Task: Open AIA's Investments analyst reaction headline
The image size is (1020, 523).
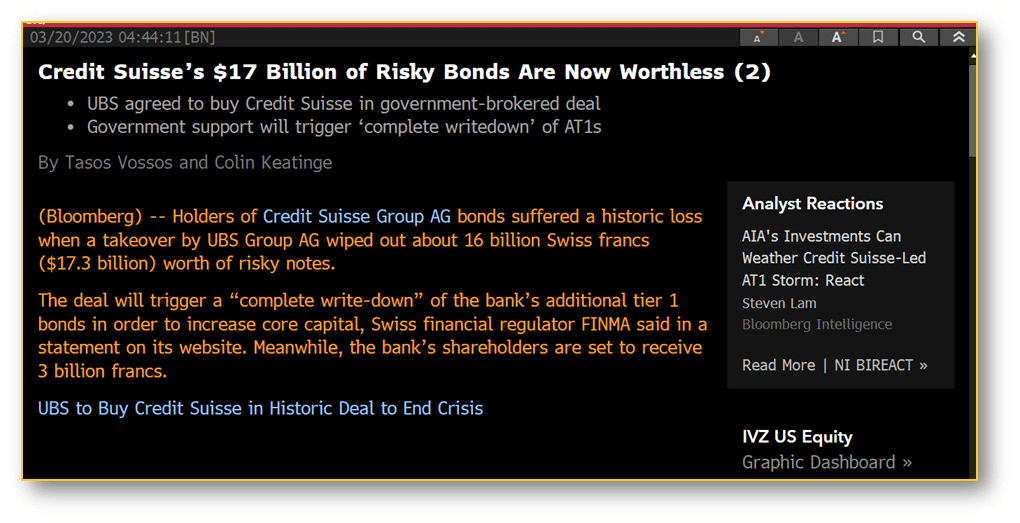Action: pyautogui.click(x=834, y=258)
